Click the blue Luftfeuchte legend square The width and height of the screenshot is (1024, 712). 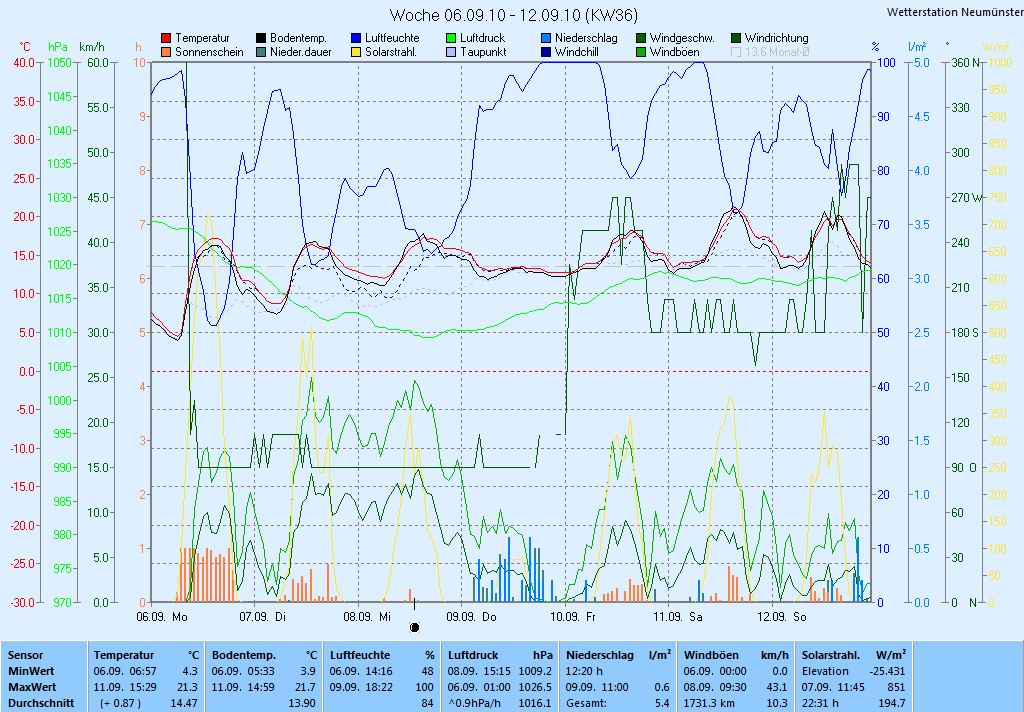[356, 38]
